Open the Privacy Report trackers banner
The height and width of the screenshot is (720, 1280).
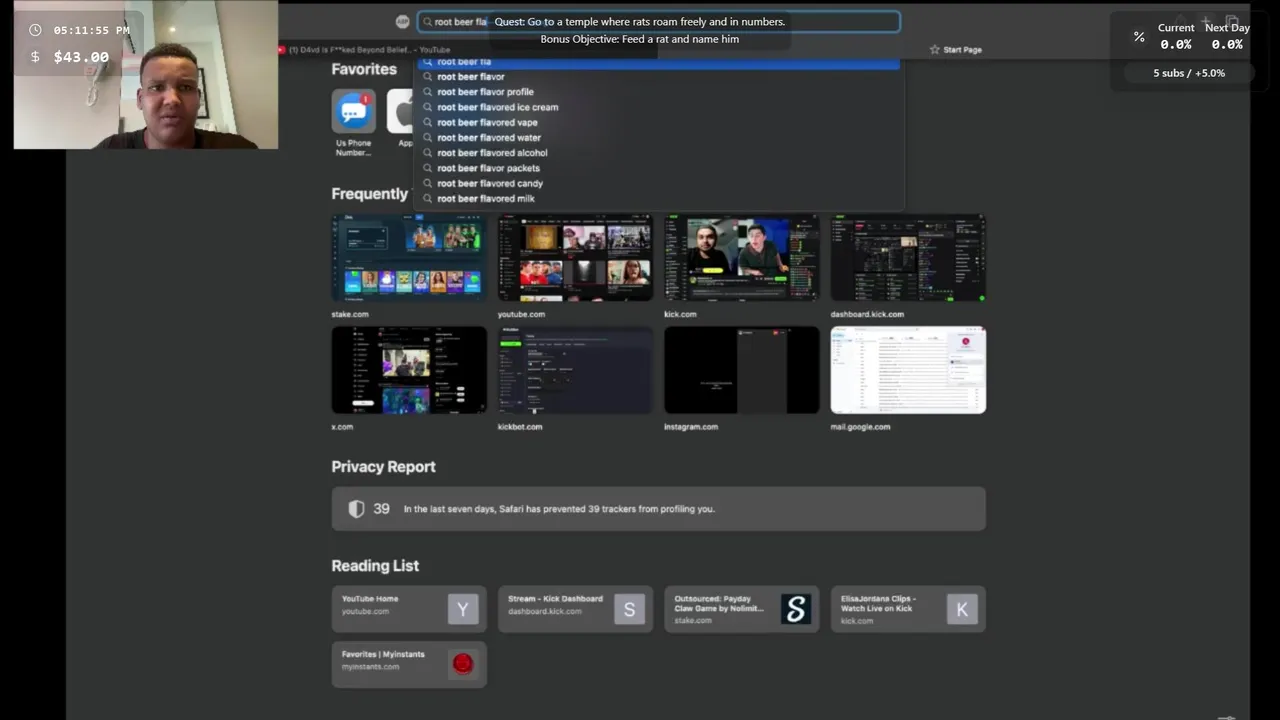658,509
